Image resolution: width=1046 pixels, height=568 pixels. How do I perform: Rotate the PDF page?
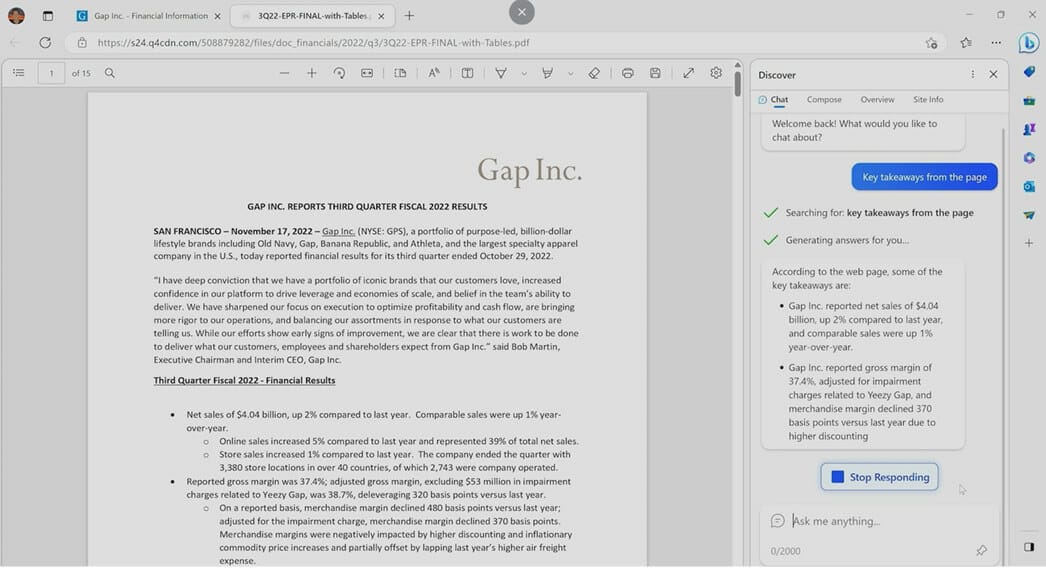[x=340, y=73]
